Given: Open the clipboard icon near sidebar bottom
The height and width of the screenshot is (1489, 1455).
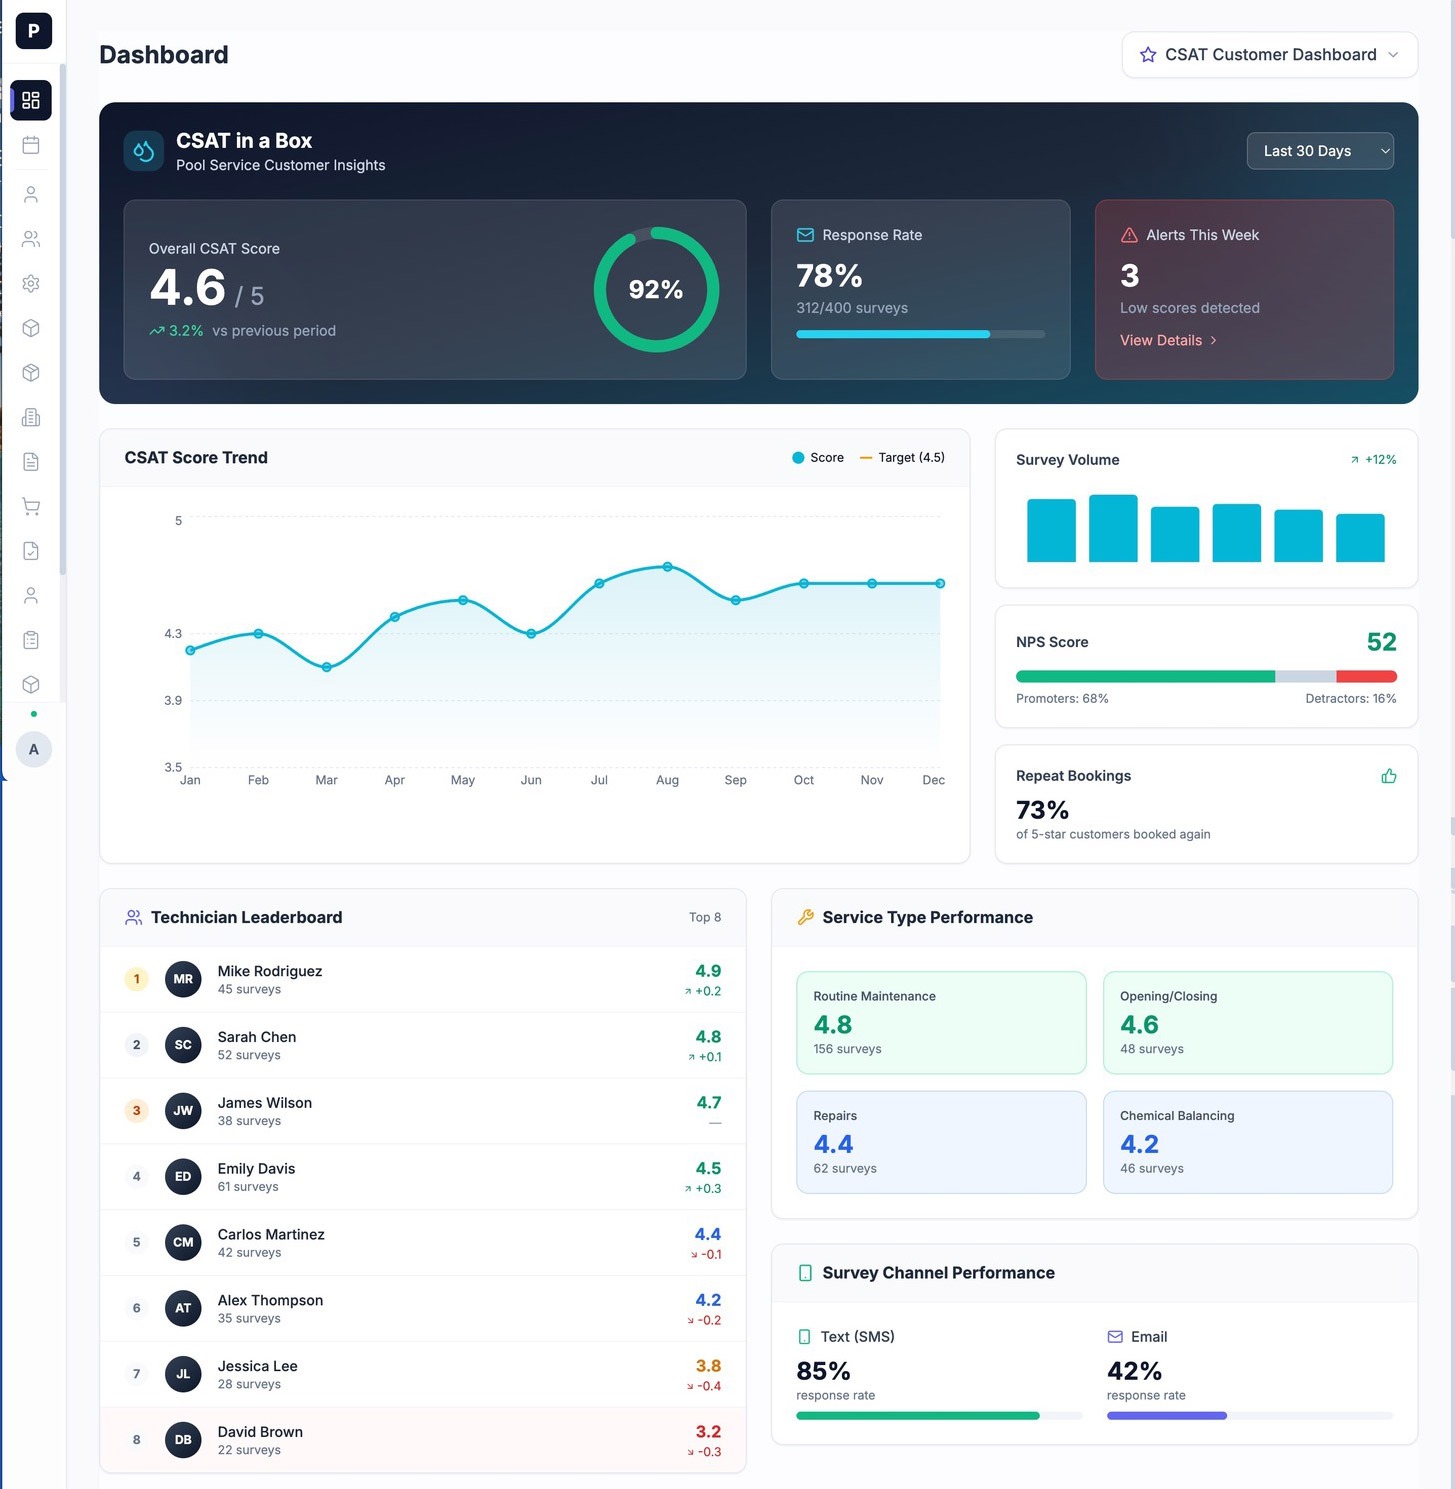Looking at the screenshot, I should point(30,639).
